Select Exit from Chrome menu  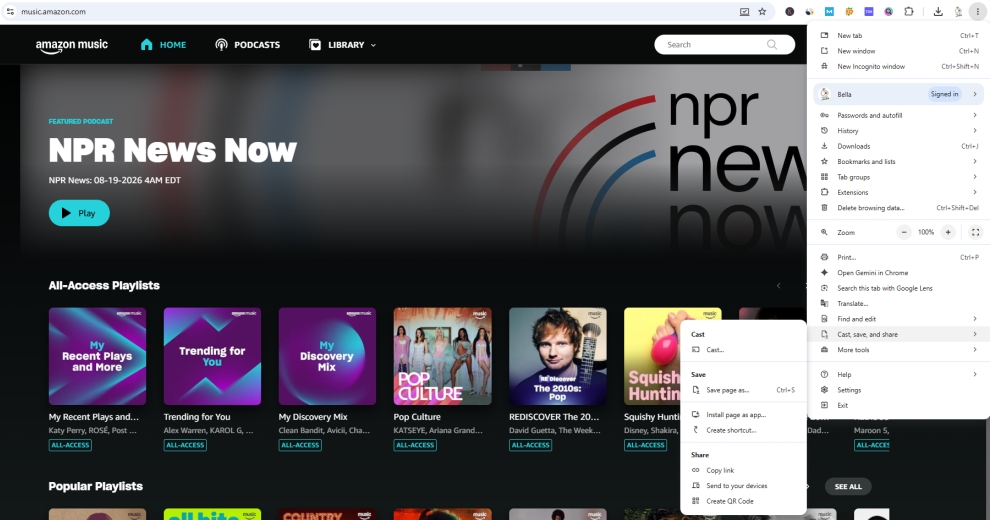point(898,405)
